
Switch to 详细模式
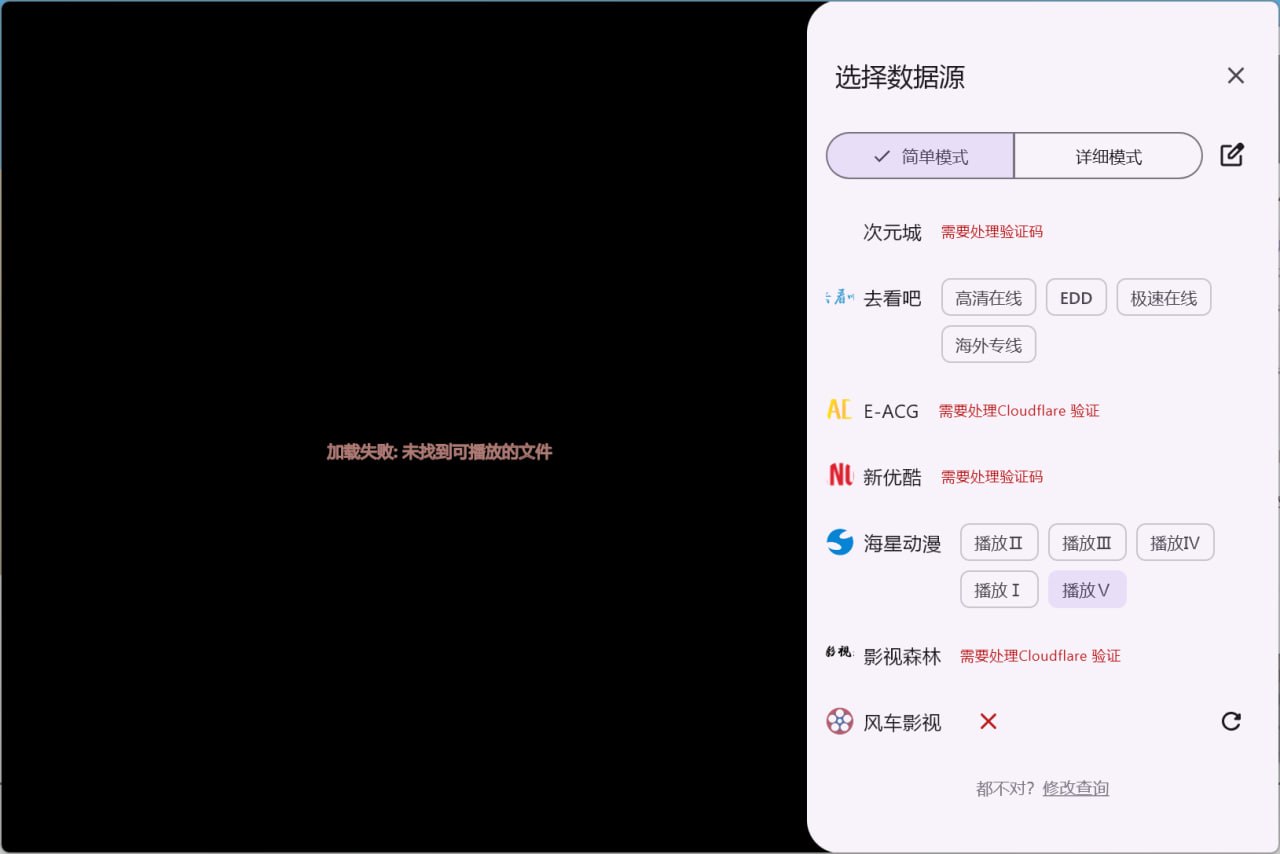pos(1108,156)
